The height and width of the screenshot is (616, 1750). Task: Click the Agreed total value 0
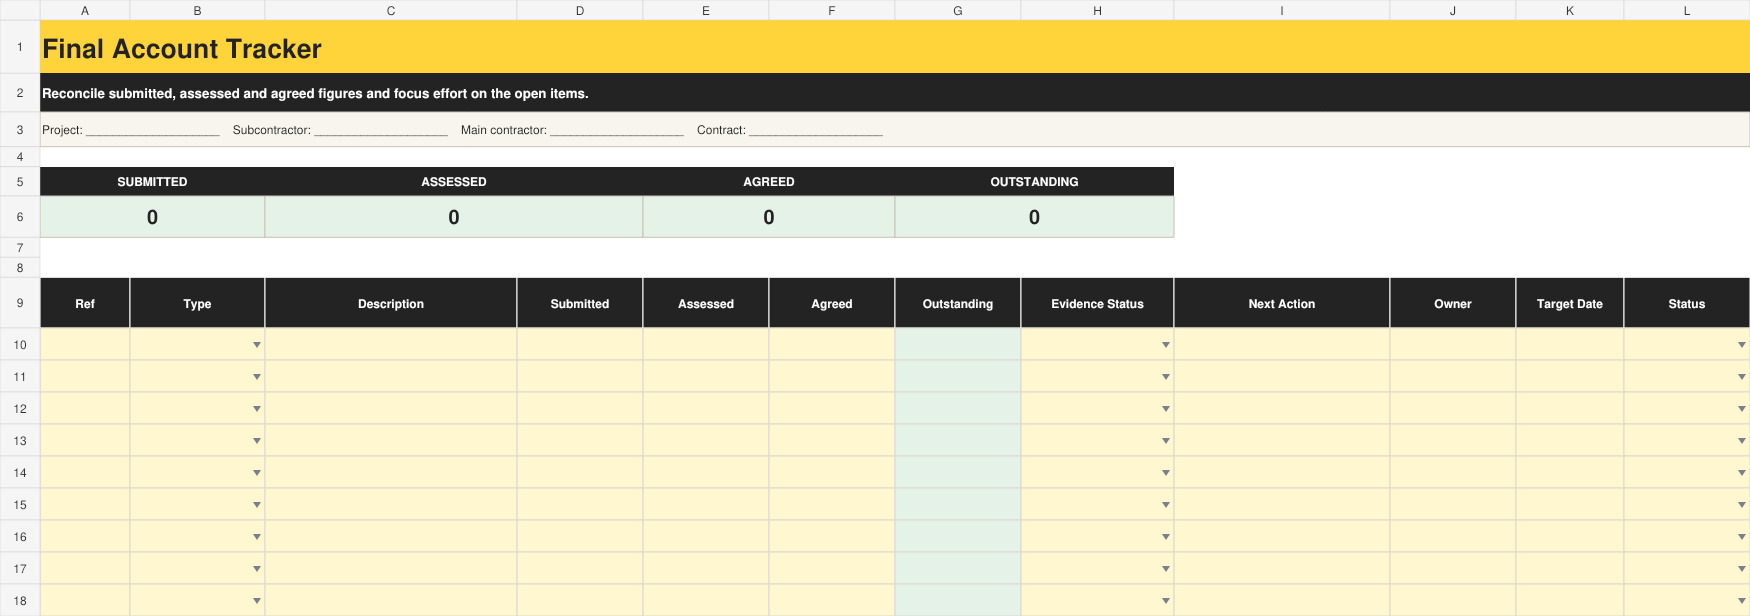(769, 217)
